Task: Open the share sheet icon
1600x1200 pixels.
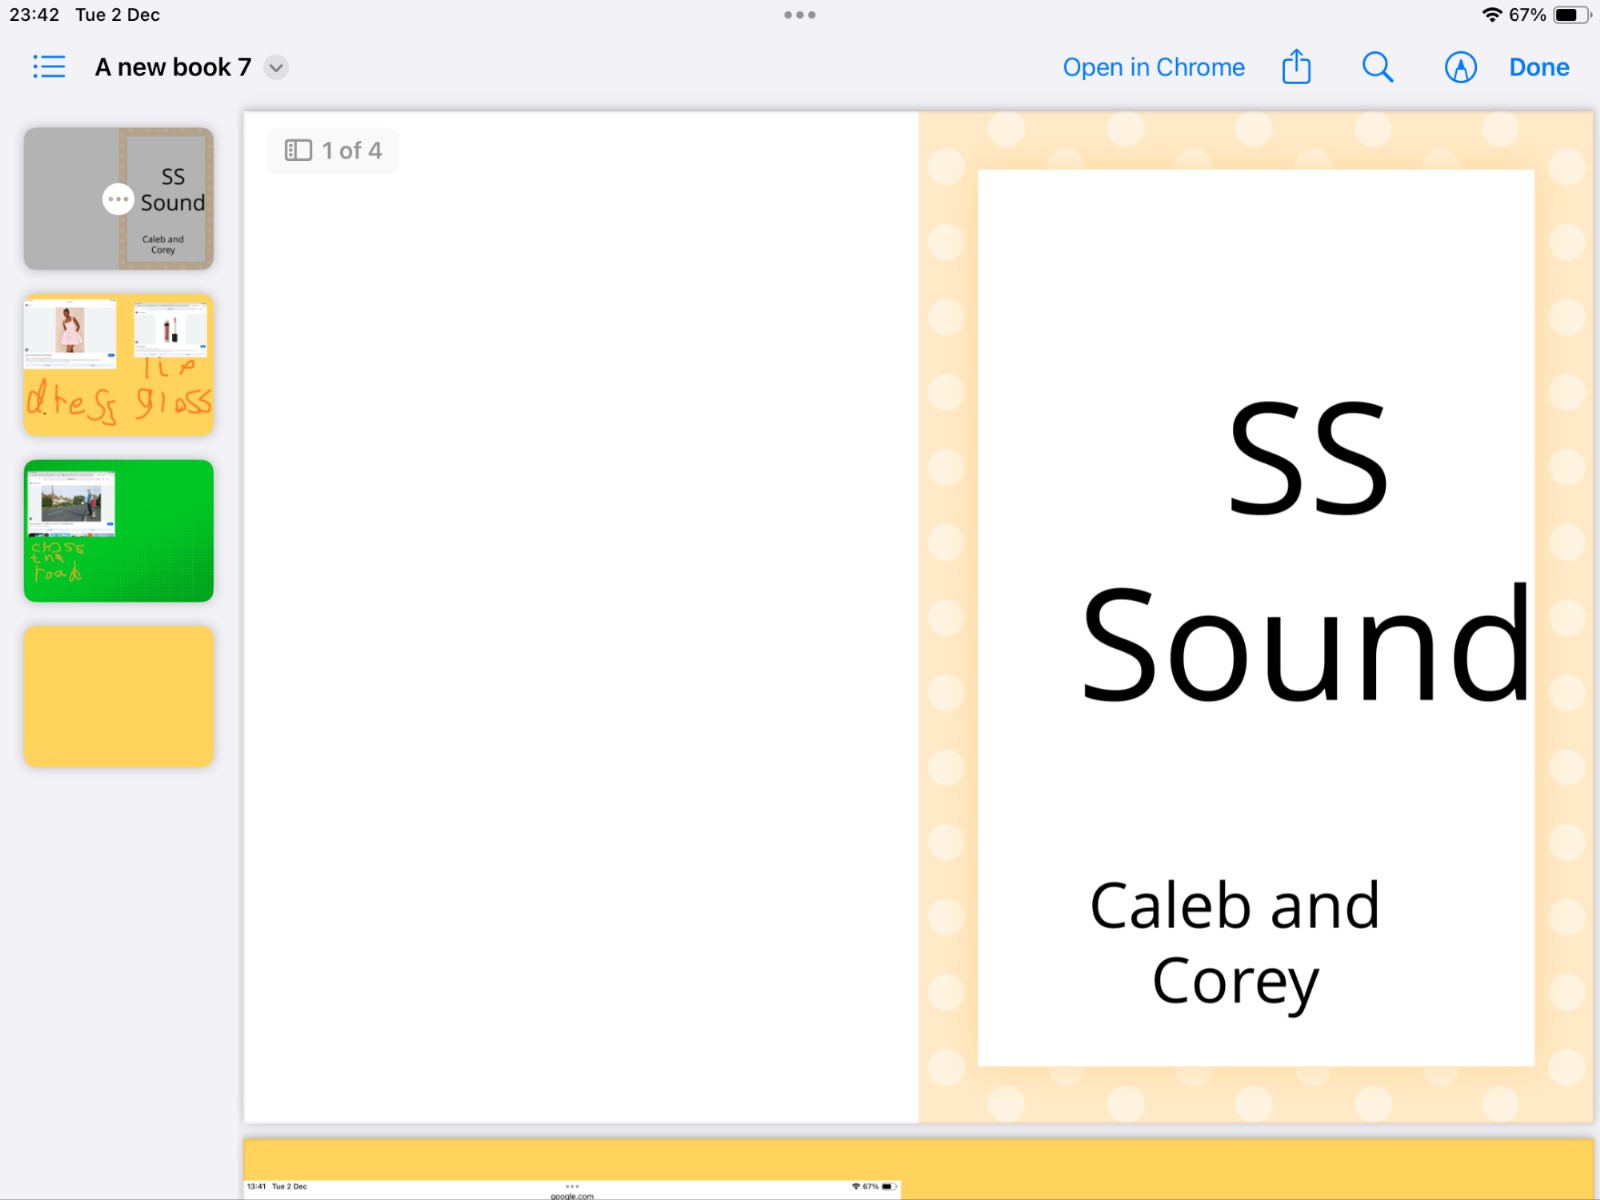Action: (1296, 67)
